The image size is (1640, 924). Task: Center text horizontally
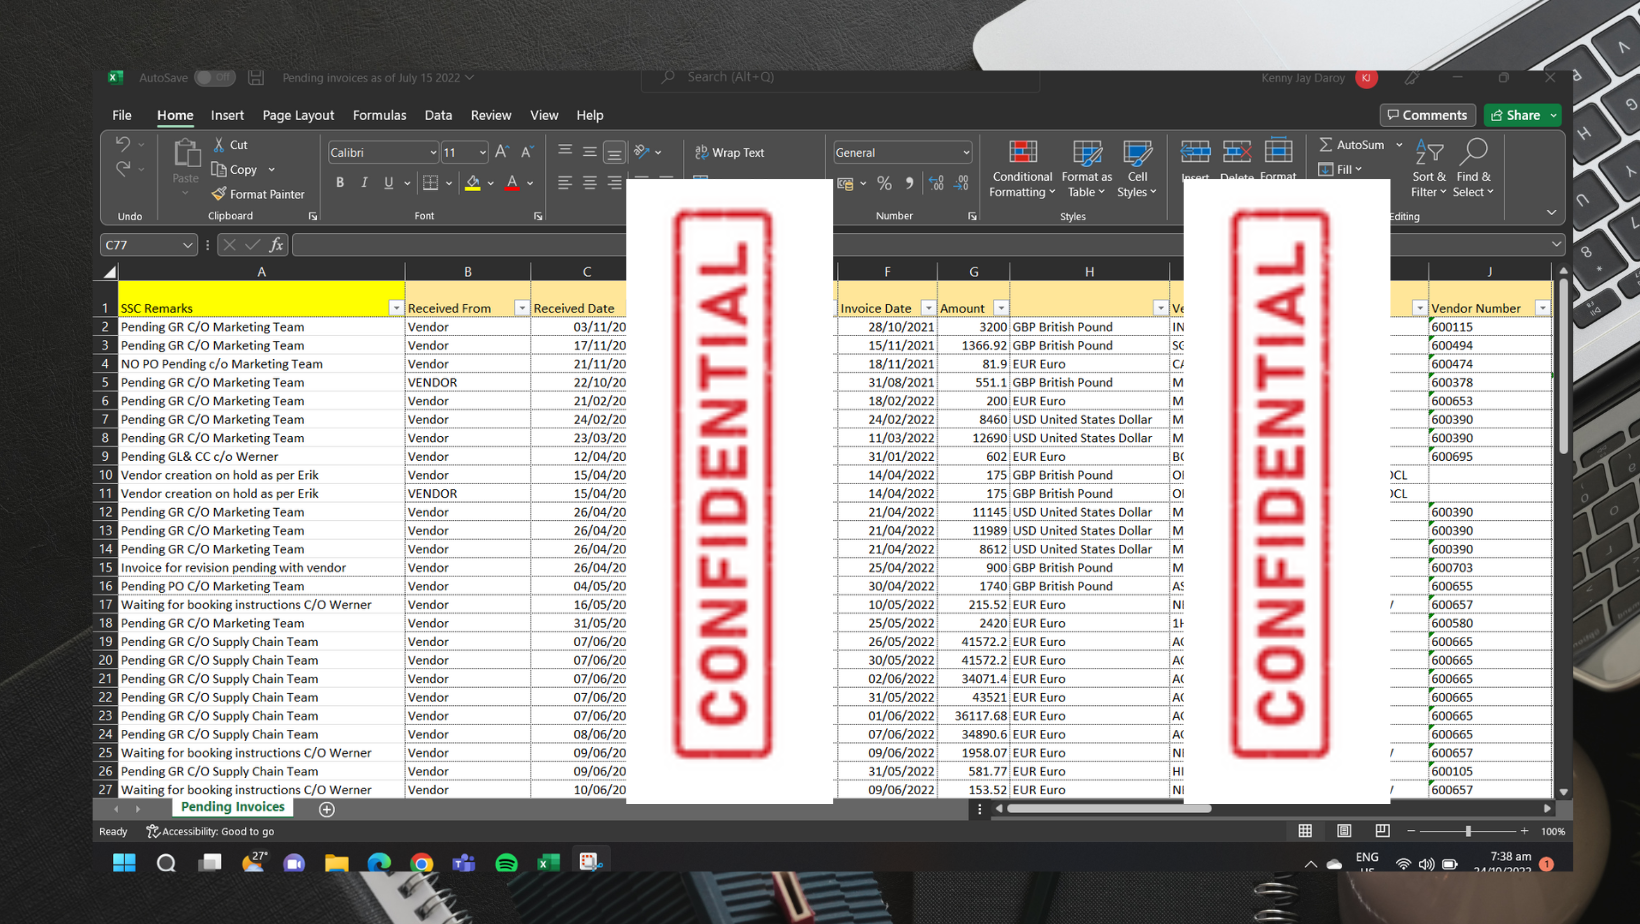590,183
